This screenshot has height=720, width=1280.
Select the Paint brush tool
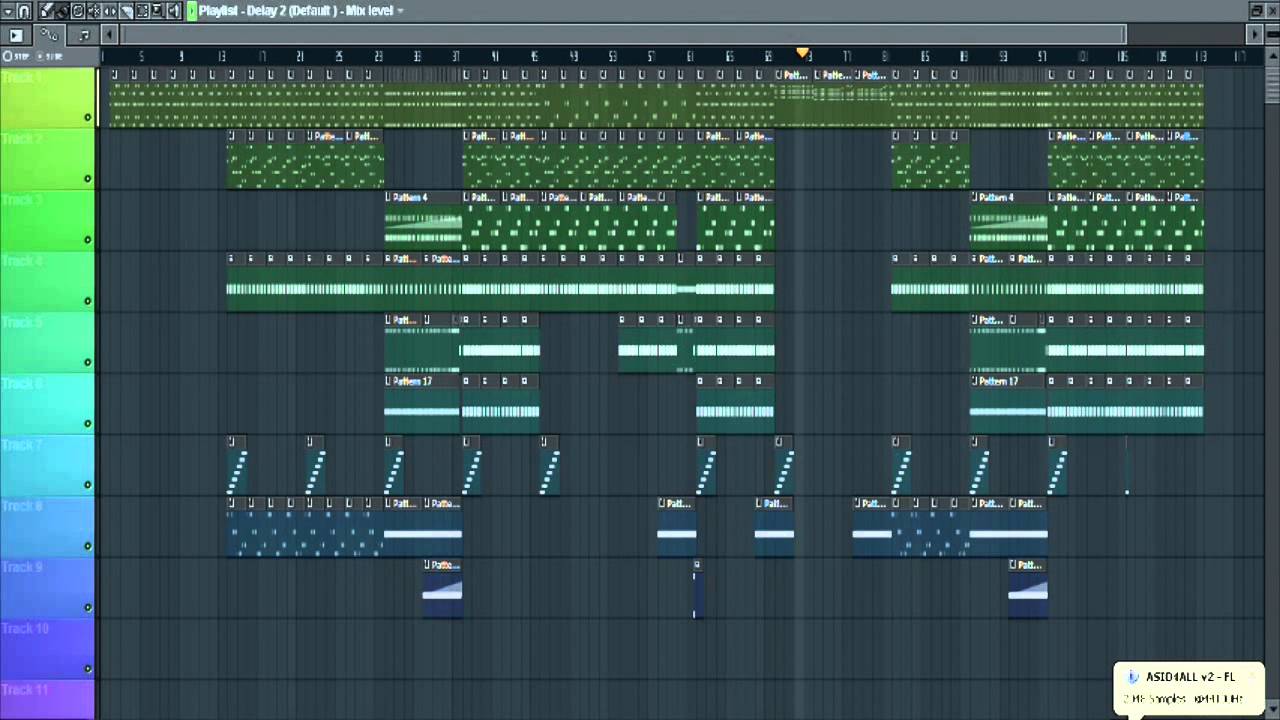tap(62, 11)
